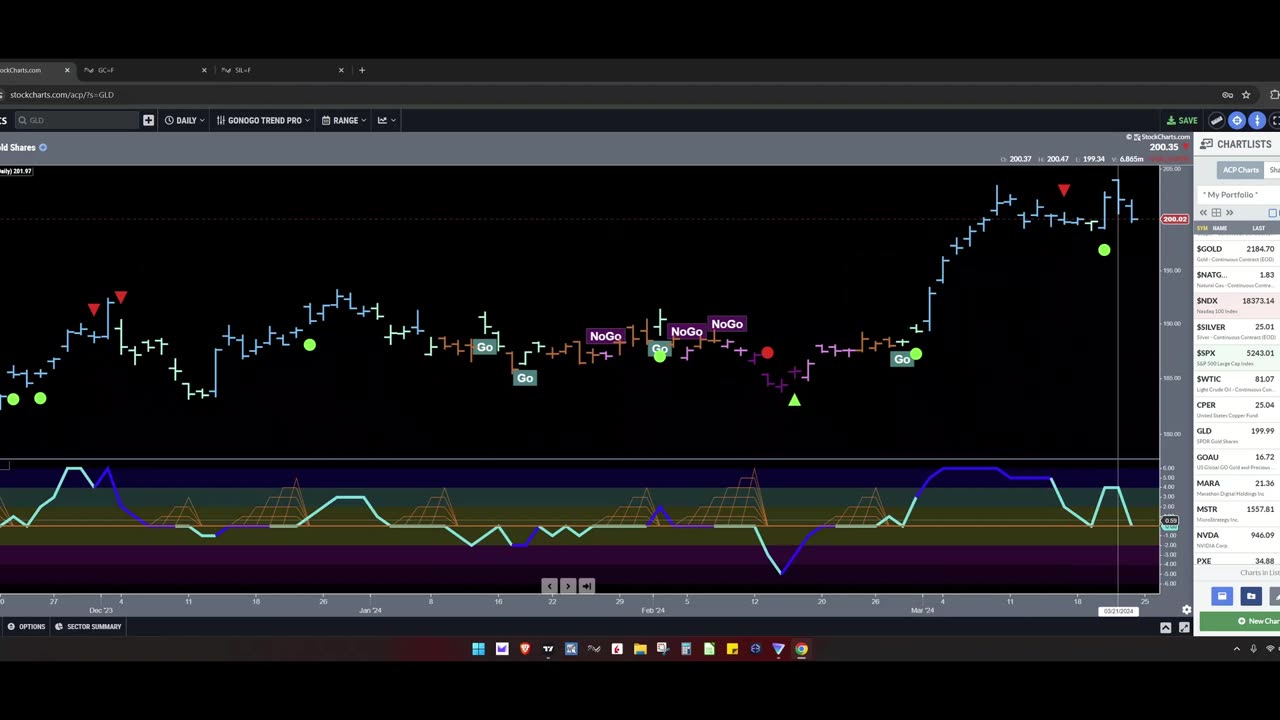
Task: Click the password key icon in address bar
Action: click(x=1227, y=95)
